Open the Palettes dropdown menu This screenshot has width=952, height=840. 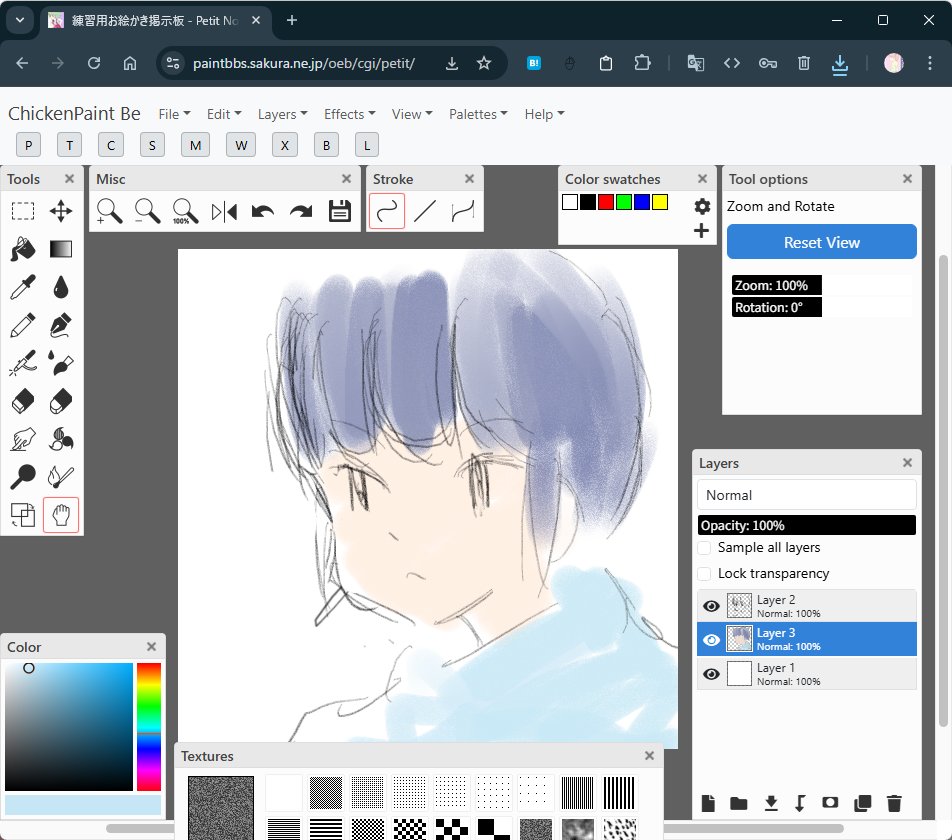[478, 114]
